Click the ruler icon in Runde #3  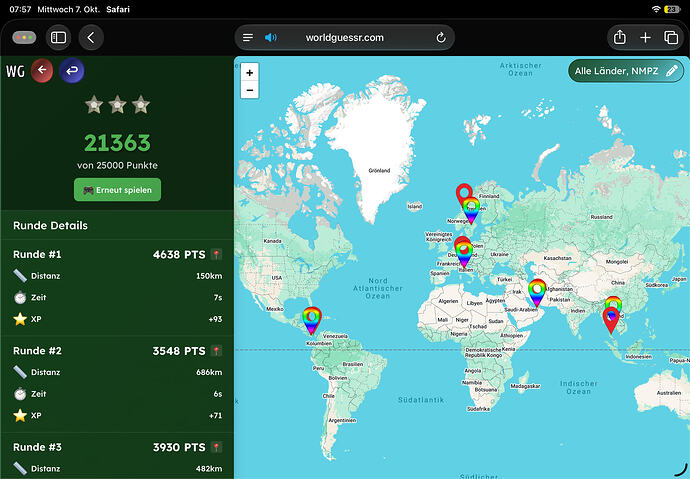coord(20,468)
